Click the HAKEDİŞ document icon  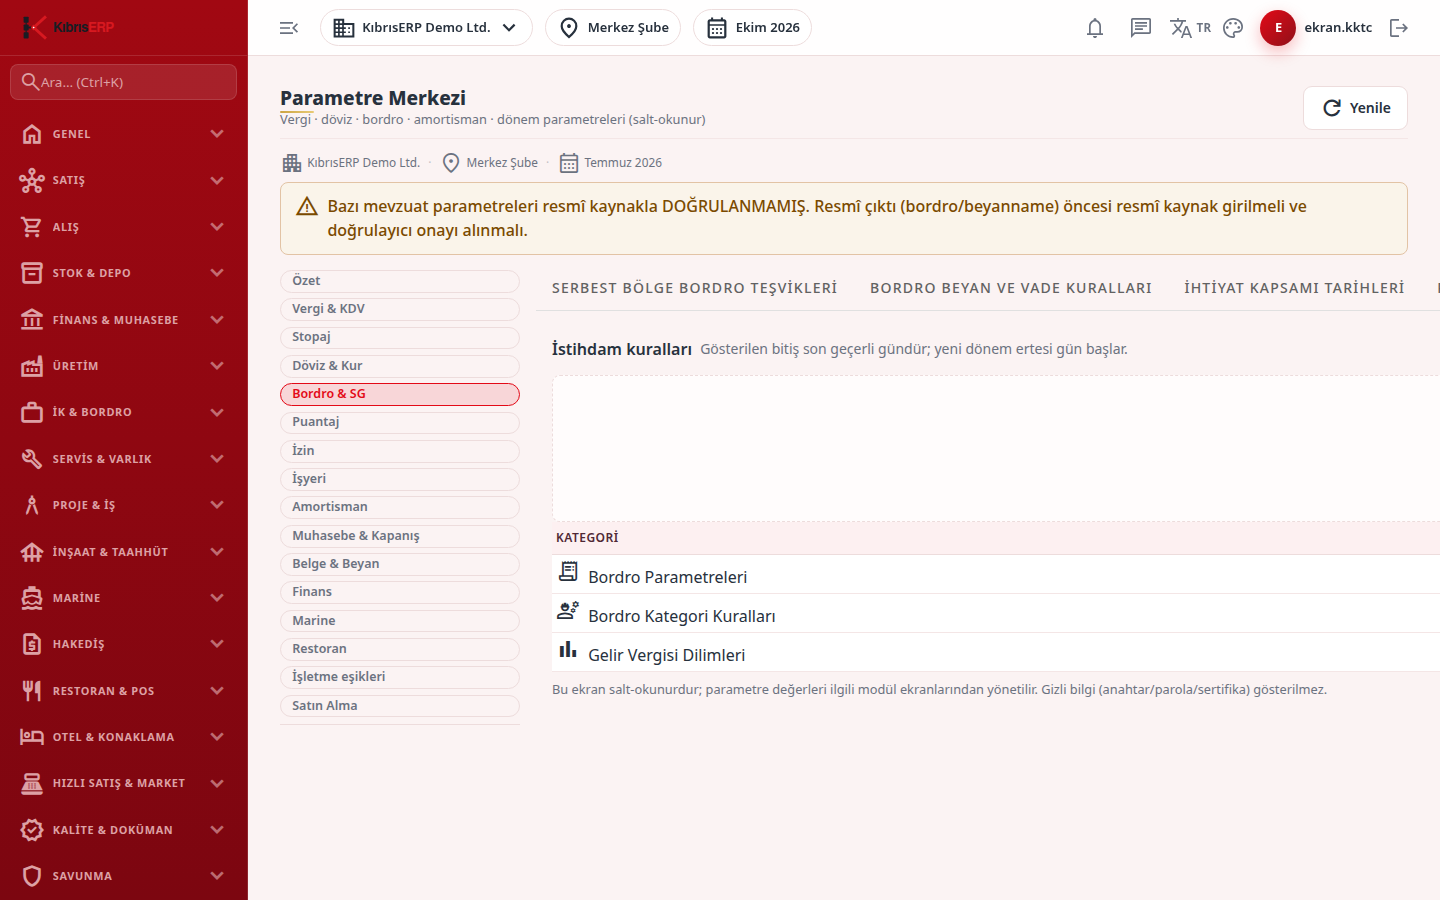click(32, 644)
